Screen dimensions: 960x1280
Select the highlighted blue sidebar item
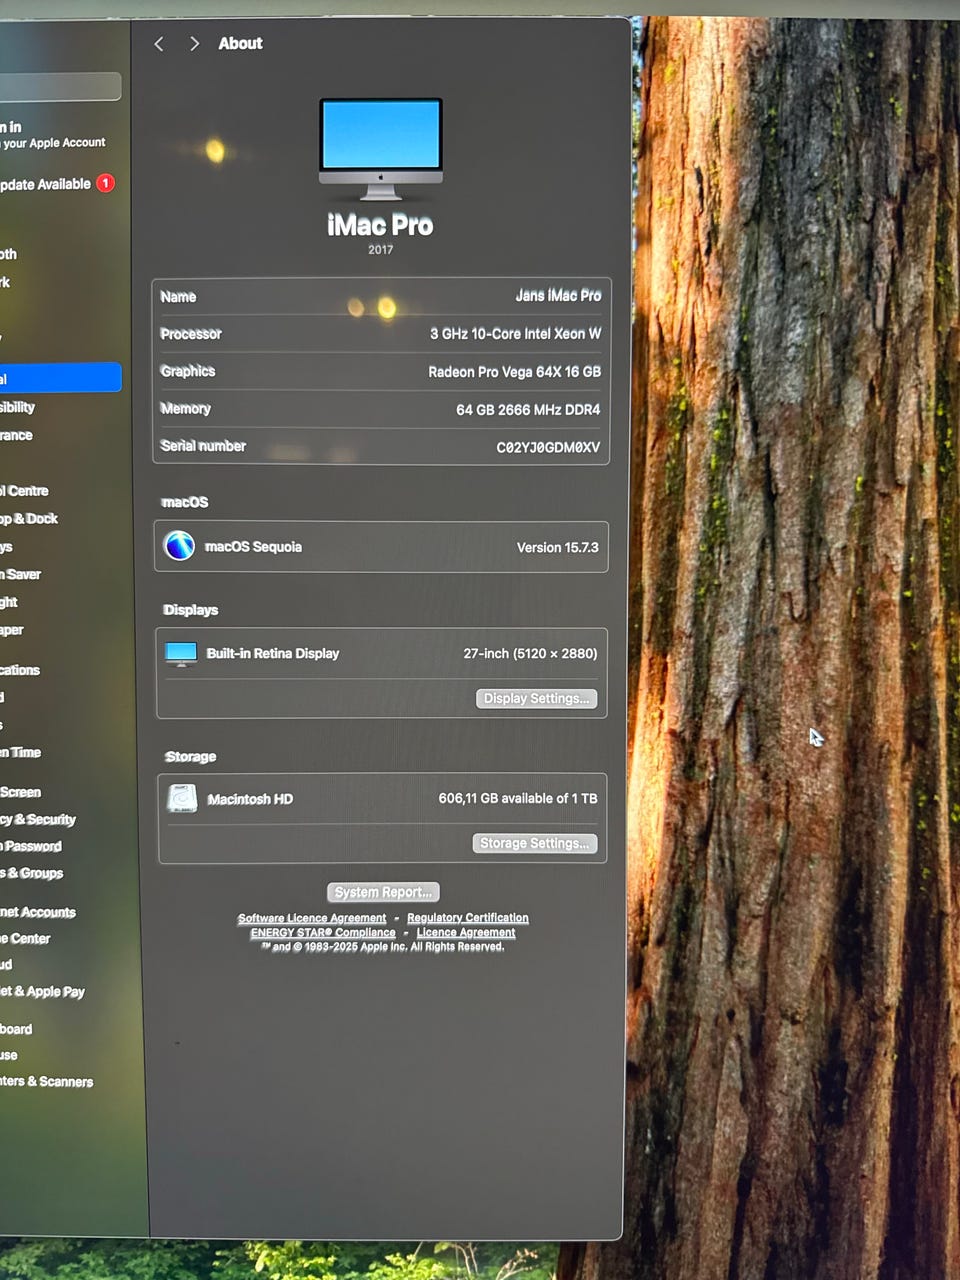click(60, 378)
